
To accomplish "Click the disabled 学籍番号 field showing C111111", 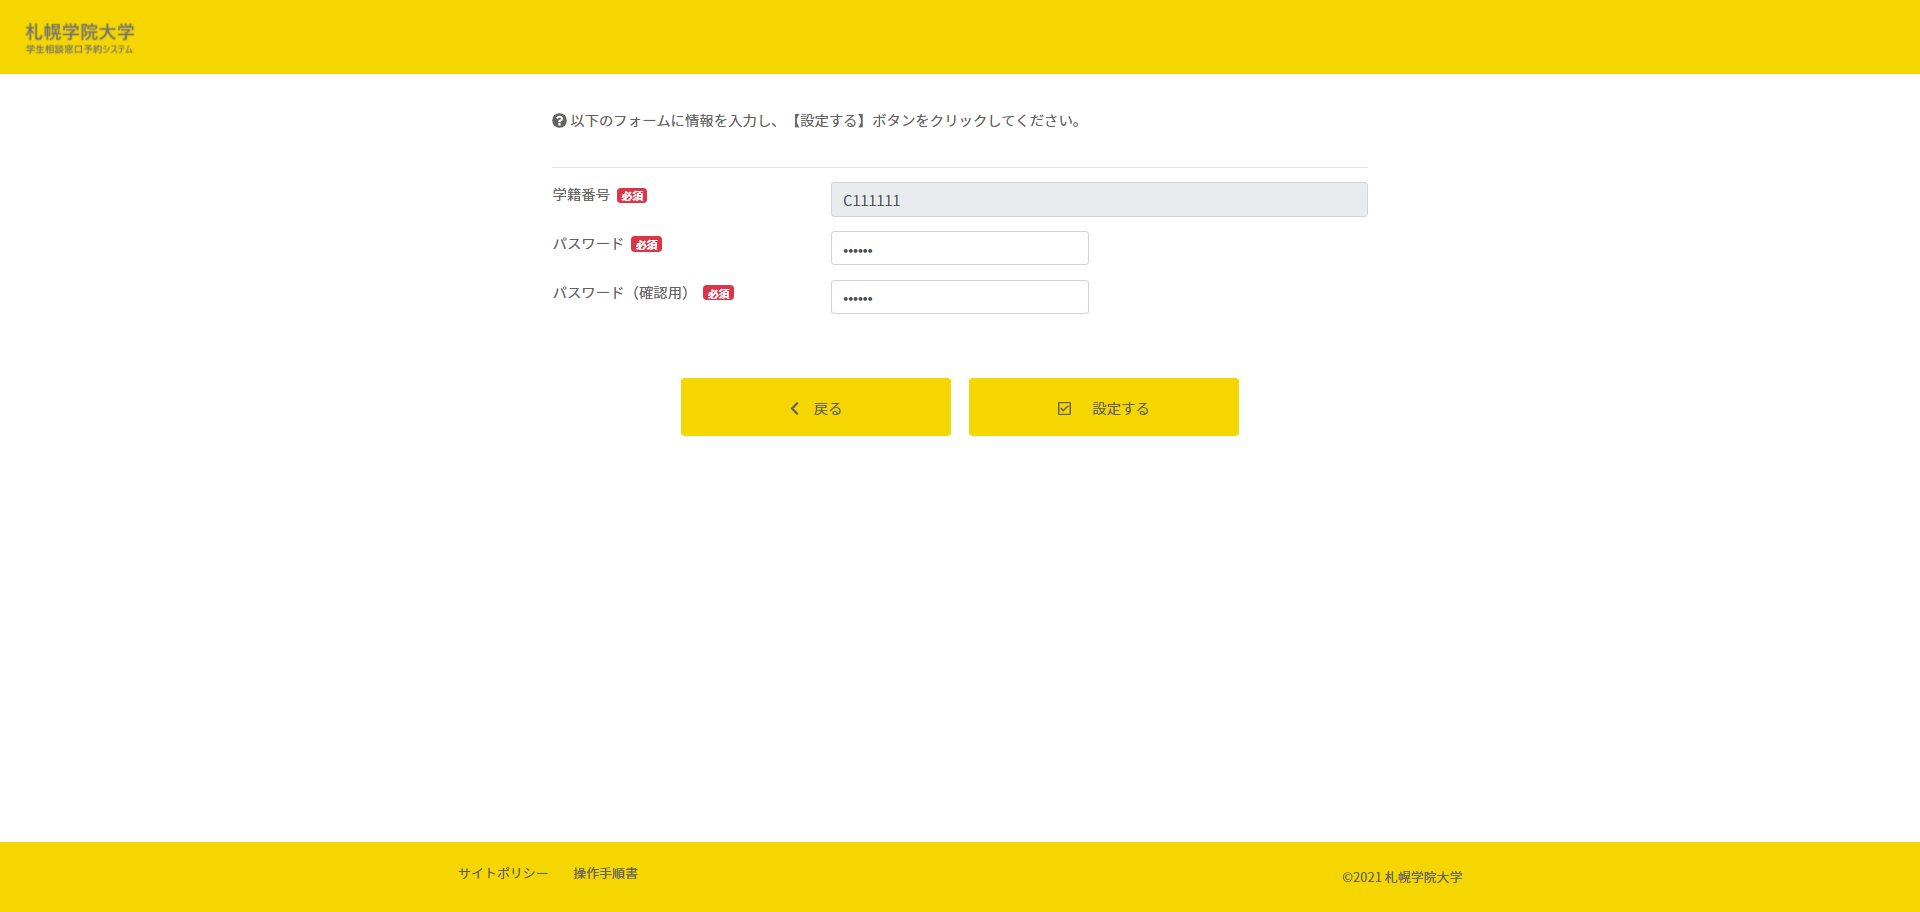I will (1098, 199).
